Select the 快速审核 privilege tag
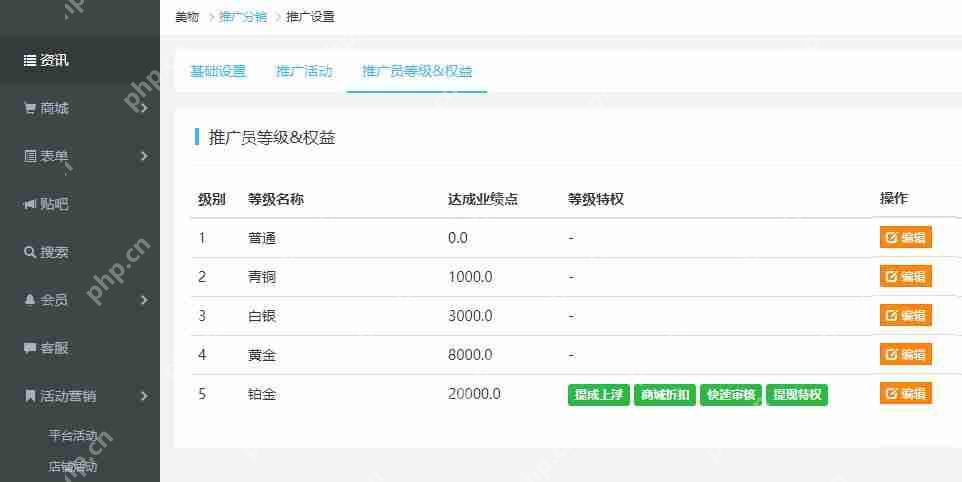962x482 pixels. click(731, 394)
